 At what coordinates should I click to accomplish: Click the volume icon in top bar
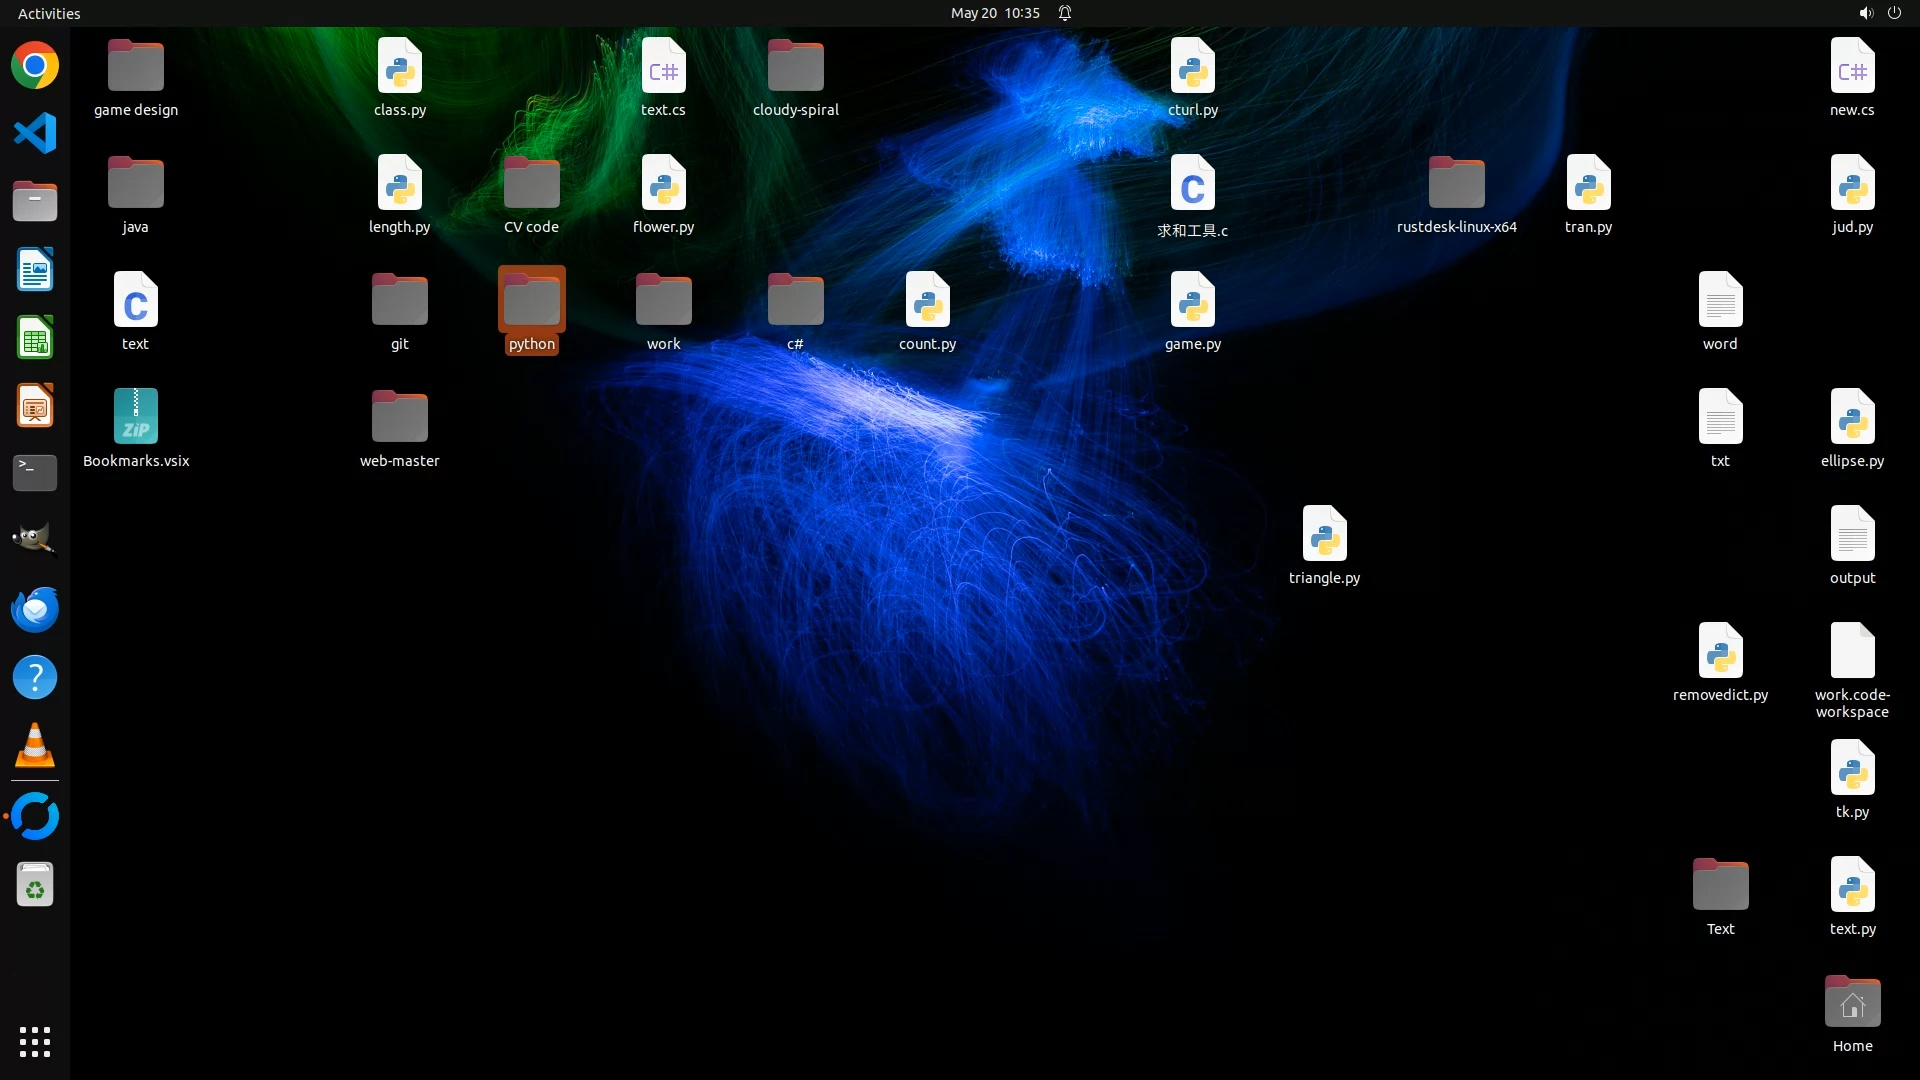point(1865,13)
